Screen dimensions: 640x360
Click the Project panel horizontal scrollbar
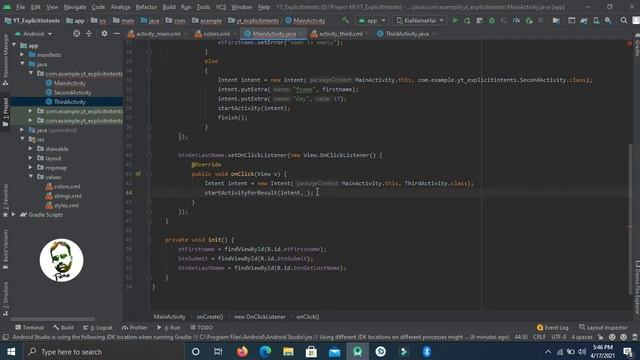click(53, 319)
